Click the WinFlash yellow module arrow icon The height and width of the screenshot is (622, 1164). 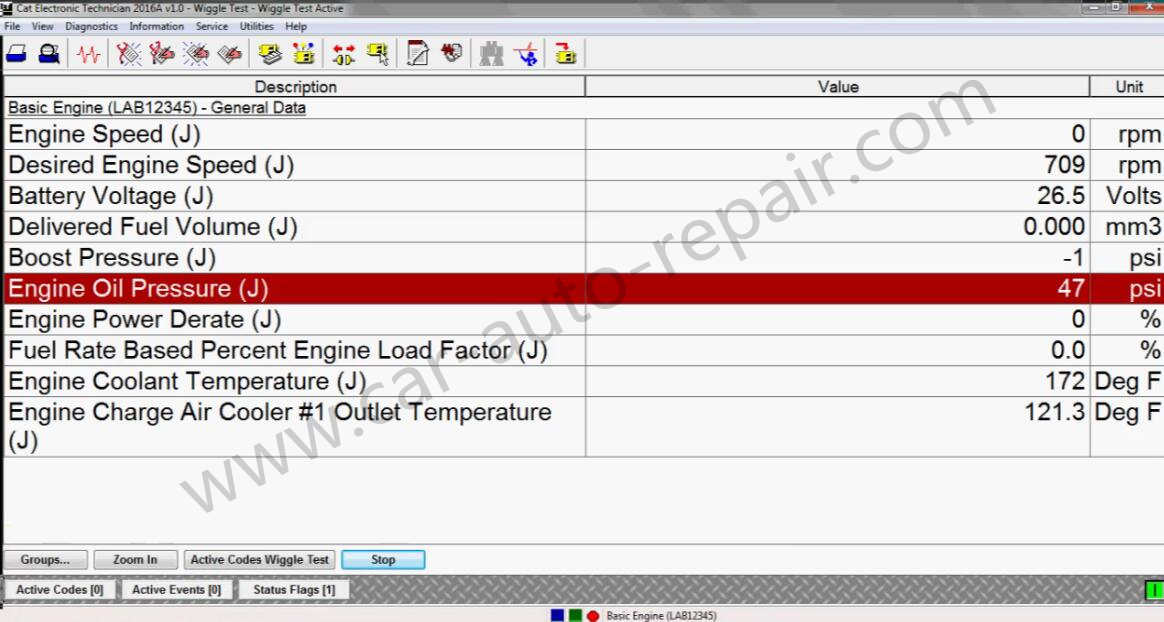(x=566, y=54)
